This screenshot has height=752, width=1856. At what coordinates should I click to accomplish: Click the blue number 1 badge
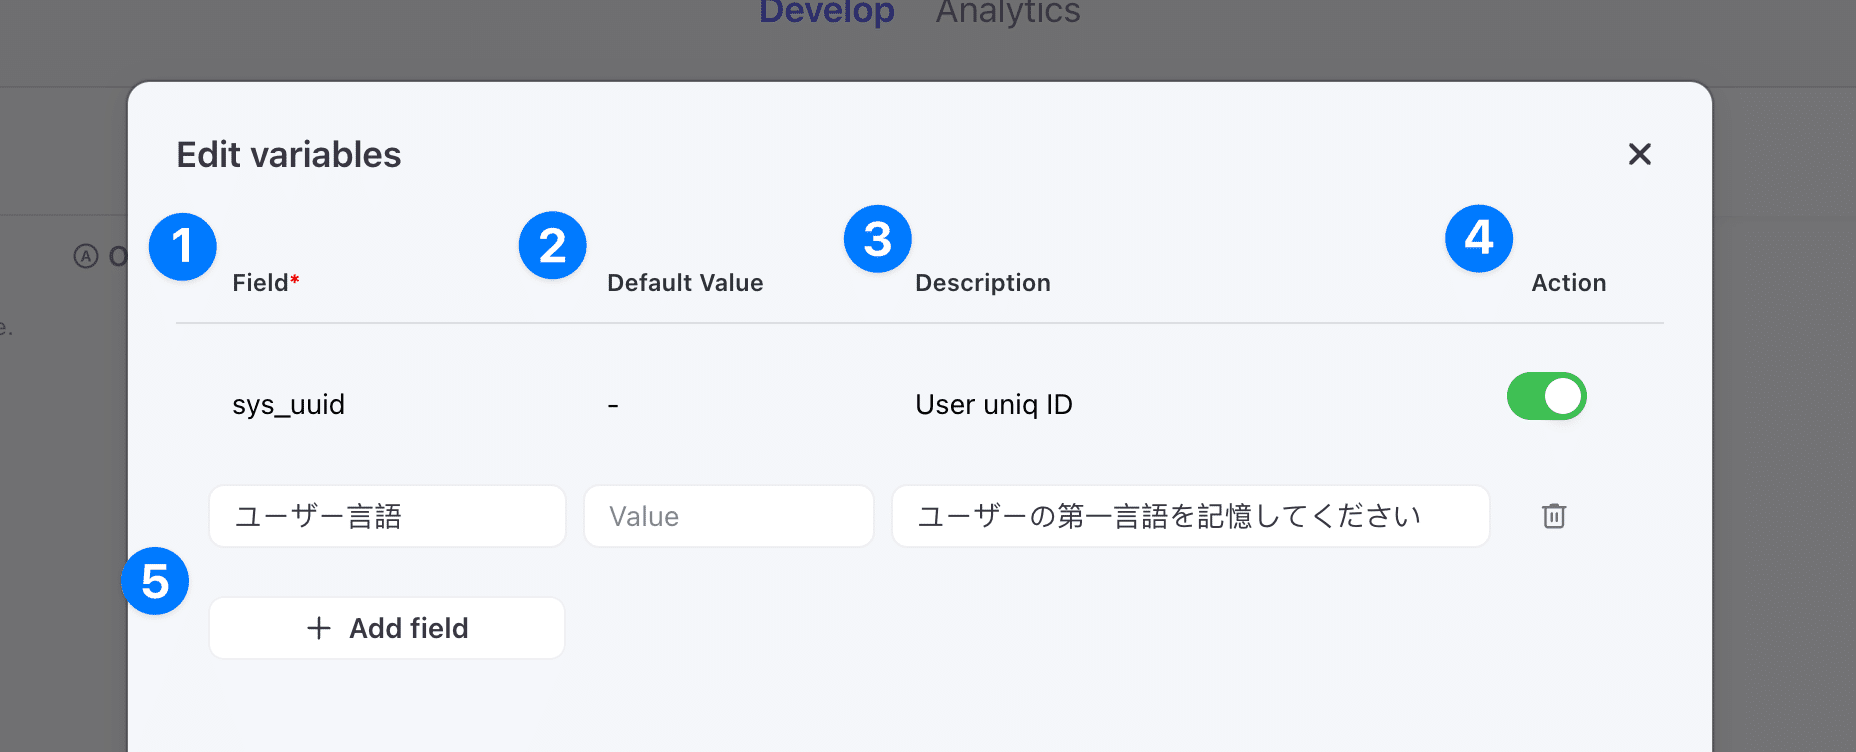point(183,246)
